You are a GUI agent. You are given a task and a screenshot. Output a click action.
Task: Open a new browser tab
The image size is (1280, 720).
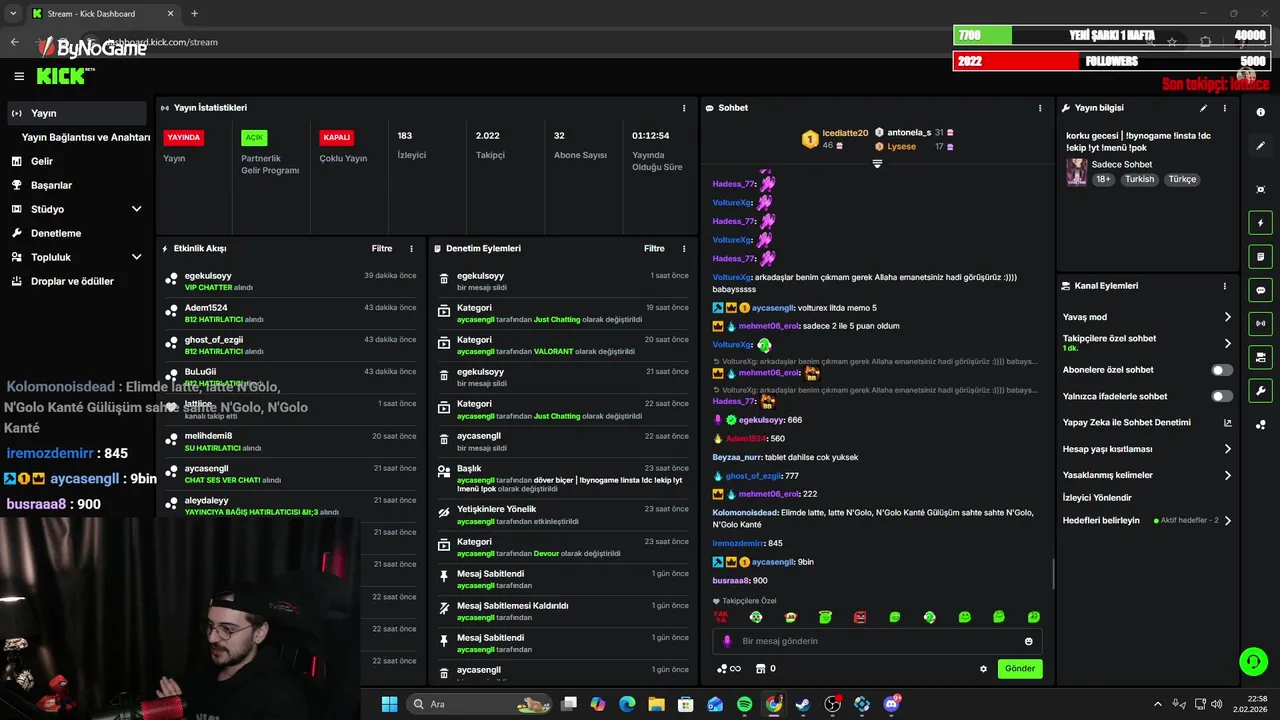coord(194,14)
